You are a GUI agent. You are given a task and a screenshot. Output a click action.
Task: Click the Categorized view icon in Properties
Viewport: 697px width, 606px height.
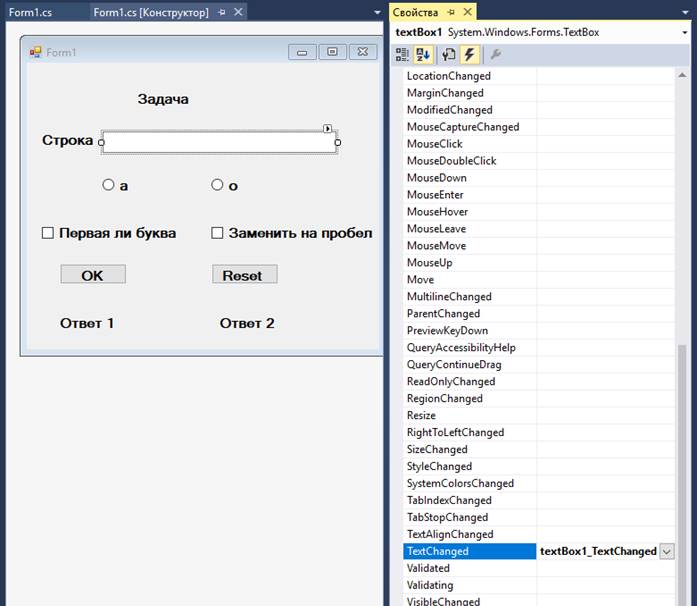click(403, 55)
